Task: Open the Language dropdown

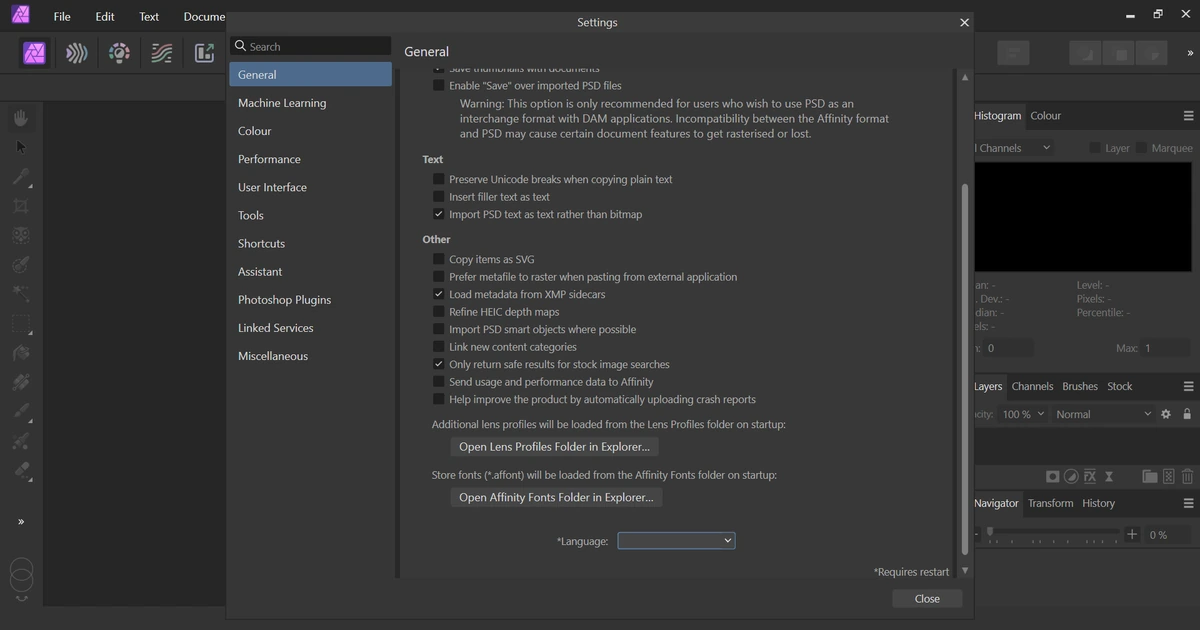Action: click(676, 540)
